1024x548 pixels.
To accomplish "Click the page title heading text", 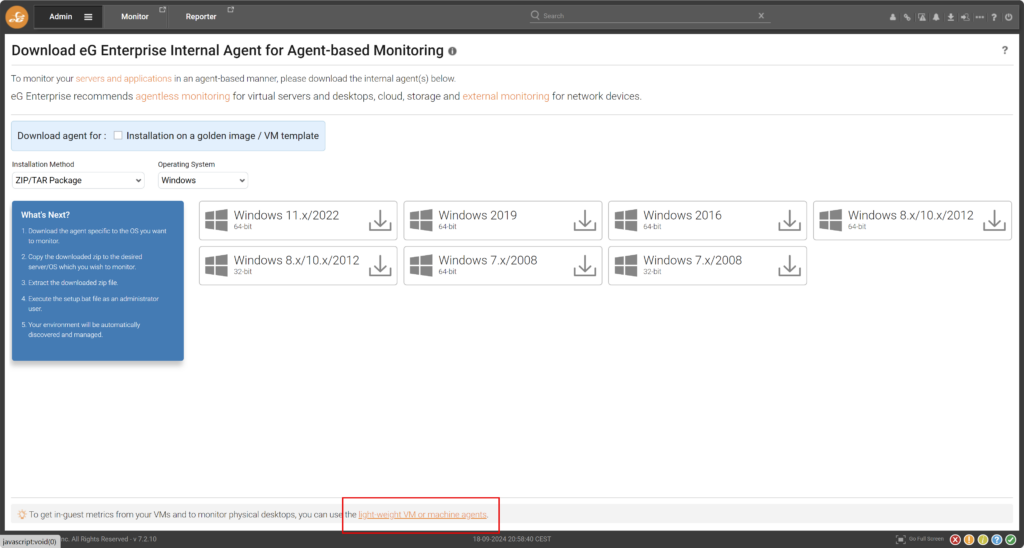I will pos(227,50).
